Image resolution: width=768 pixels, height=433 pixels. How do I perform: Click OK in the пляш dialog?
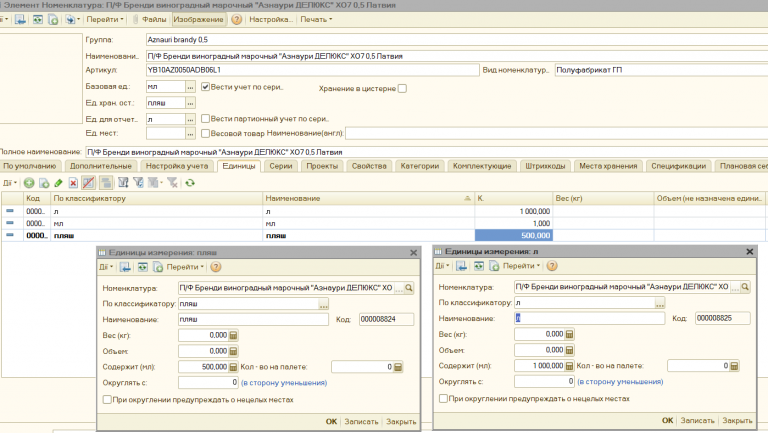[x=332, y=421]
